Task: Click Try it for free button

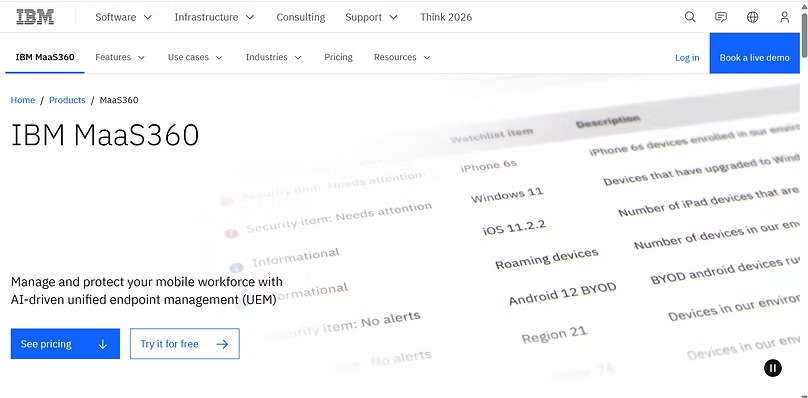Action: pyautogui.click(x=184, y=344)
